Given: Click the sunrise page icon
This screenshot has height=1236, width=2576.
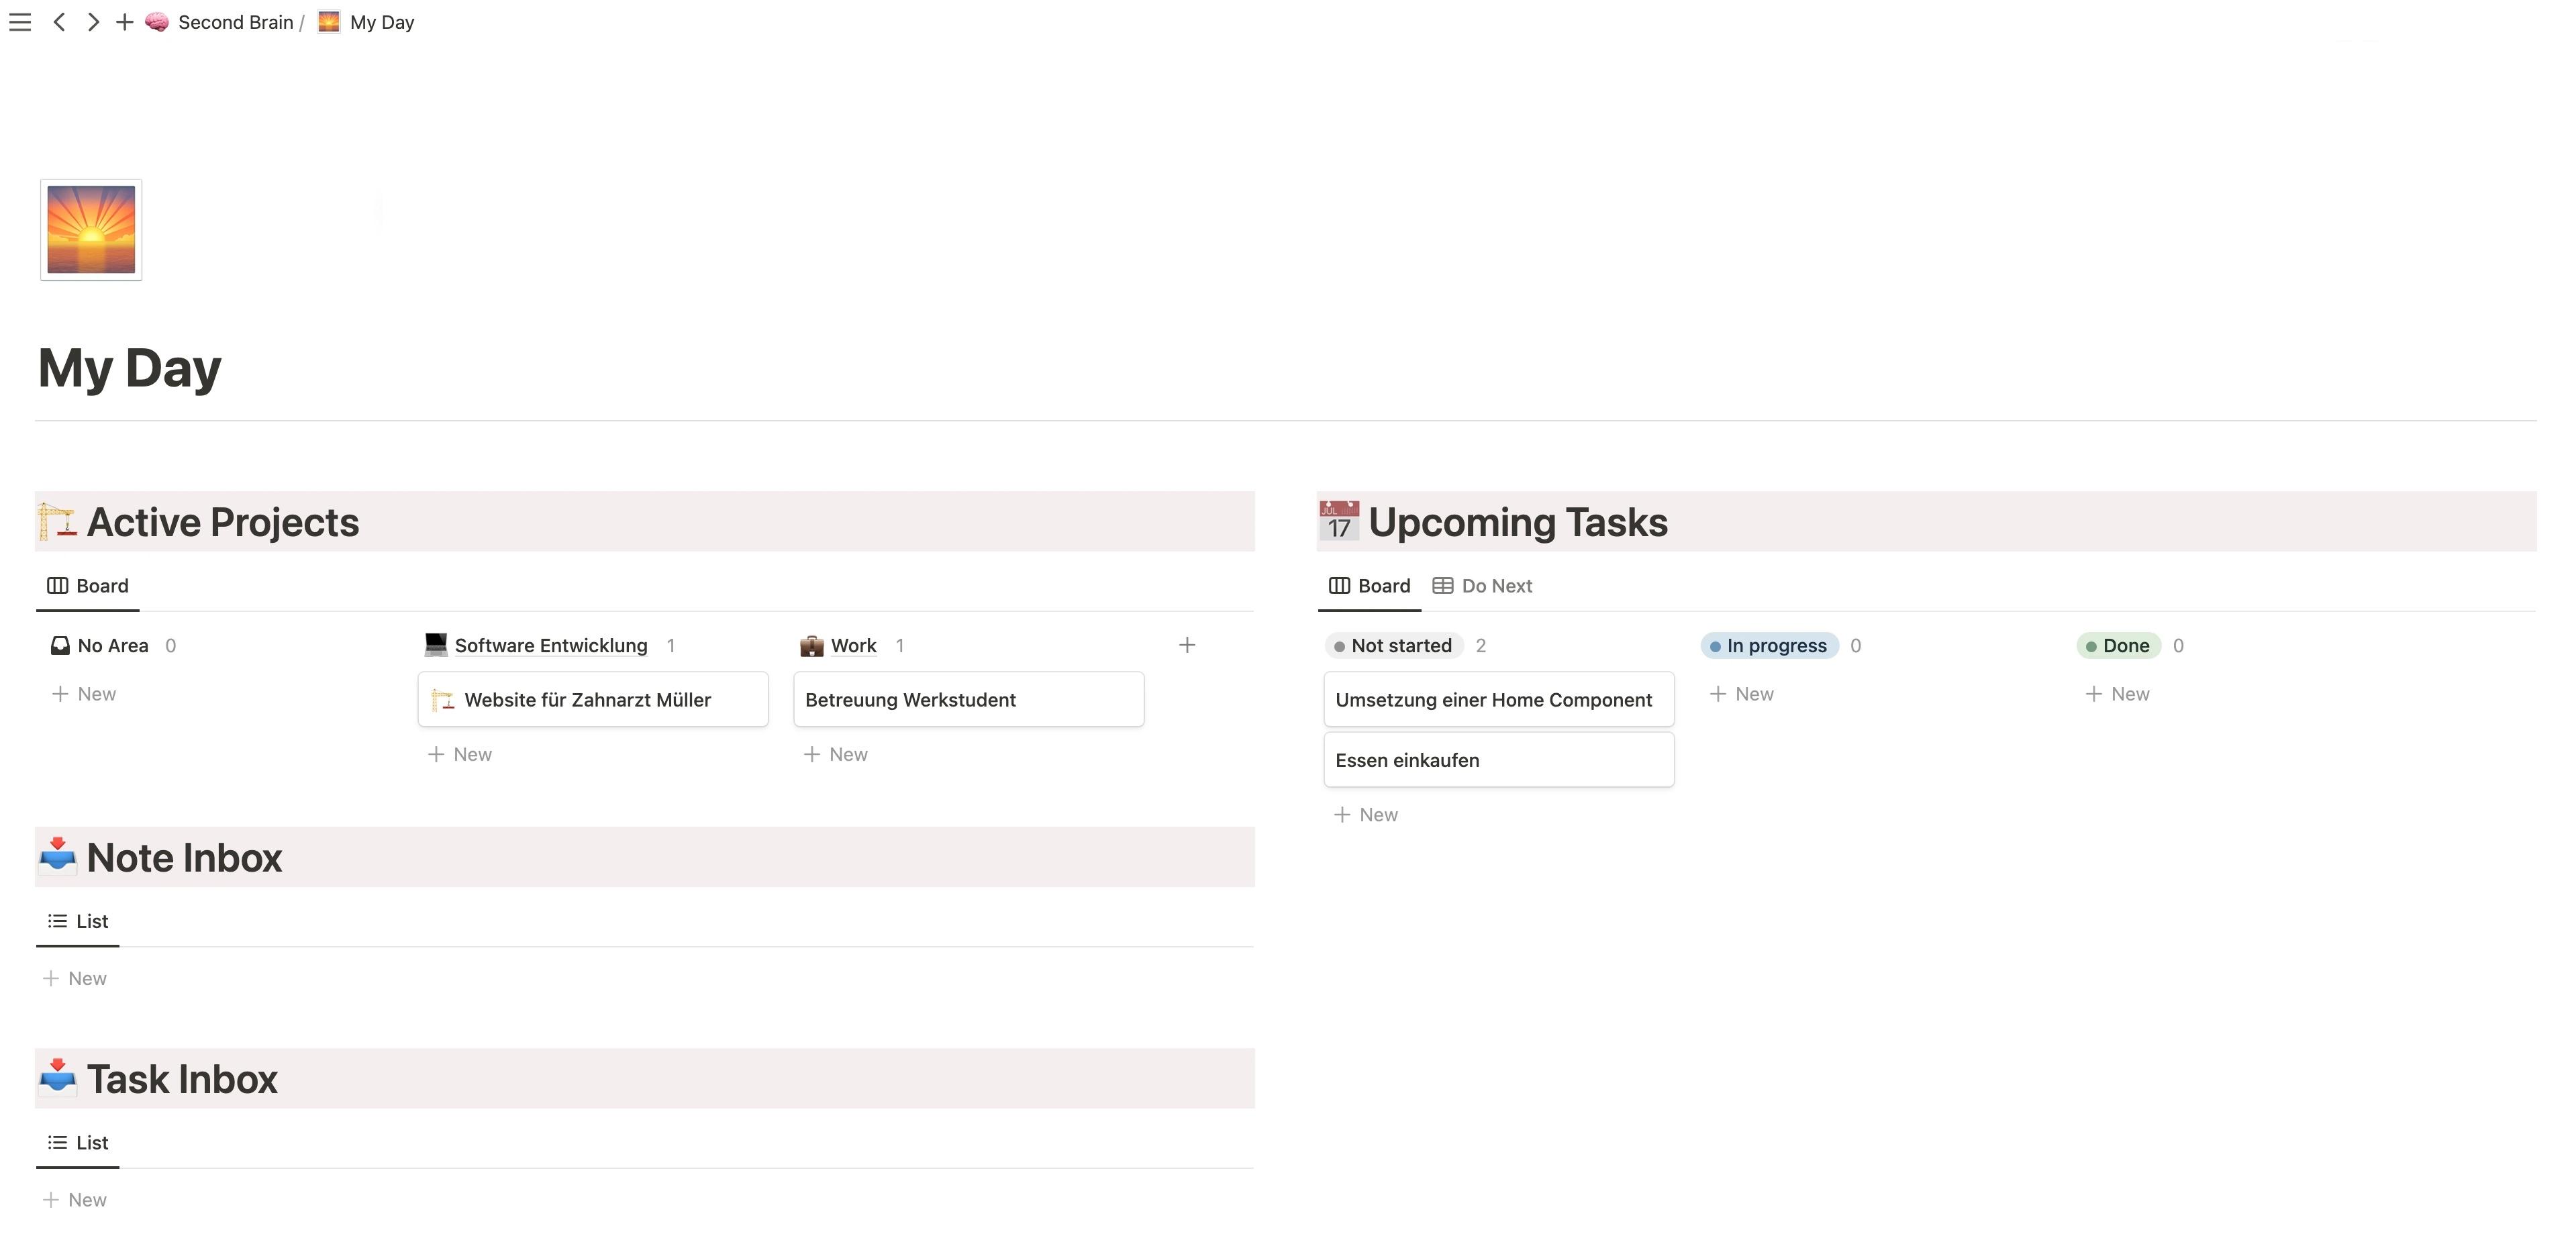Looking at the screenshot, I should click(91, 230).
